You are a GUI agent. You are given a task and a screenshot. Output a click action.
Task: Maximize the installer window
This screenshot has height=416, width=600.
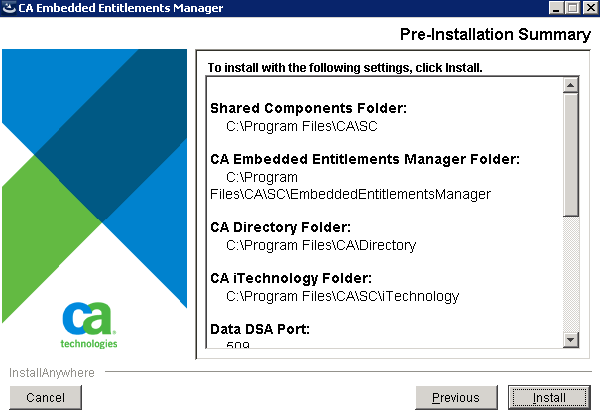pos(571,9)
